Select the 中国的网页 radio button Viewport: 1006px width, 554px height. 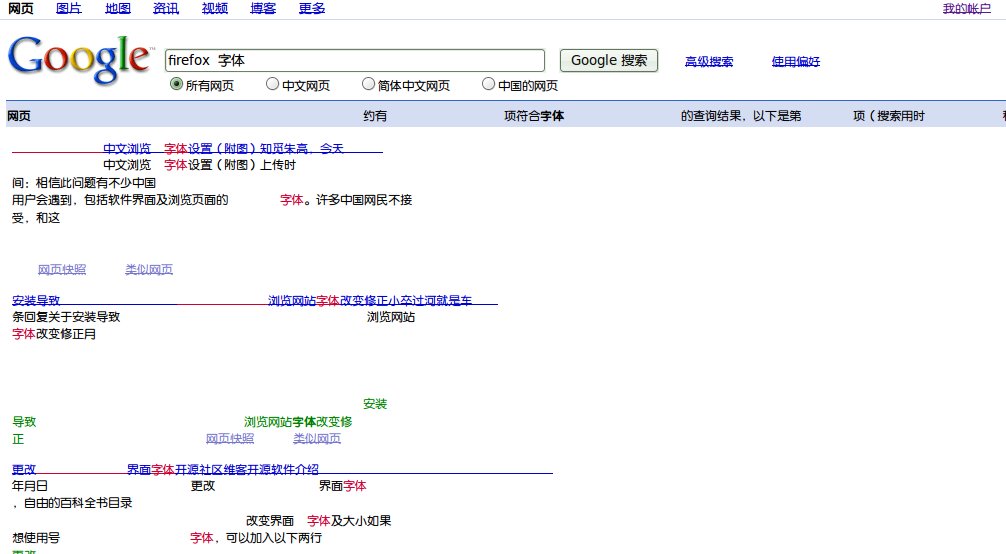(x=488, y=84)
